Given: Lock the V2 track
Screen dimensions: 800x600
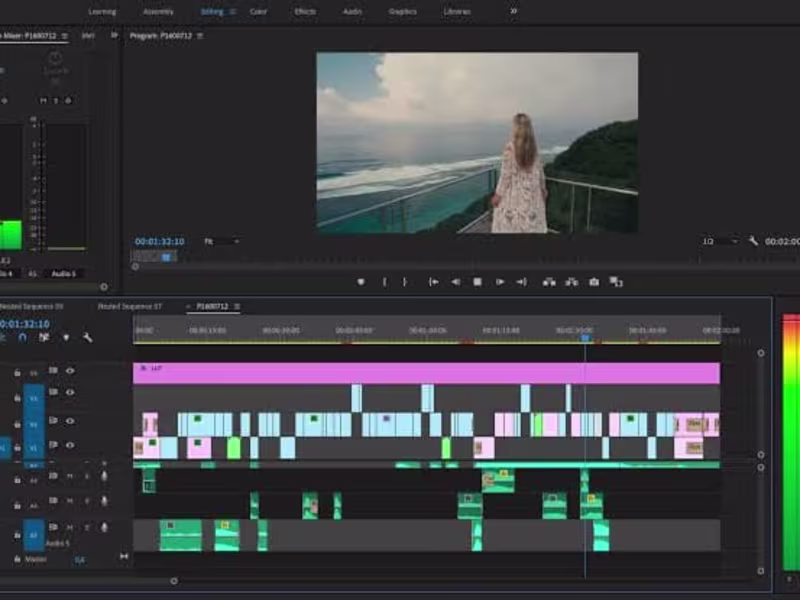Looking at the screenshot, I should [x=17, y=424].
